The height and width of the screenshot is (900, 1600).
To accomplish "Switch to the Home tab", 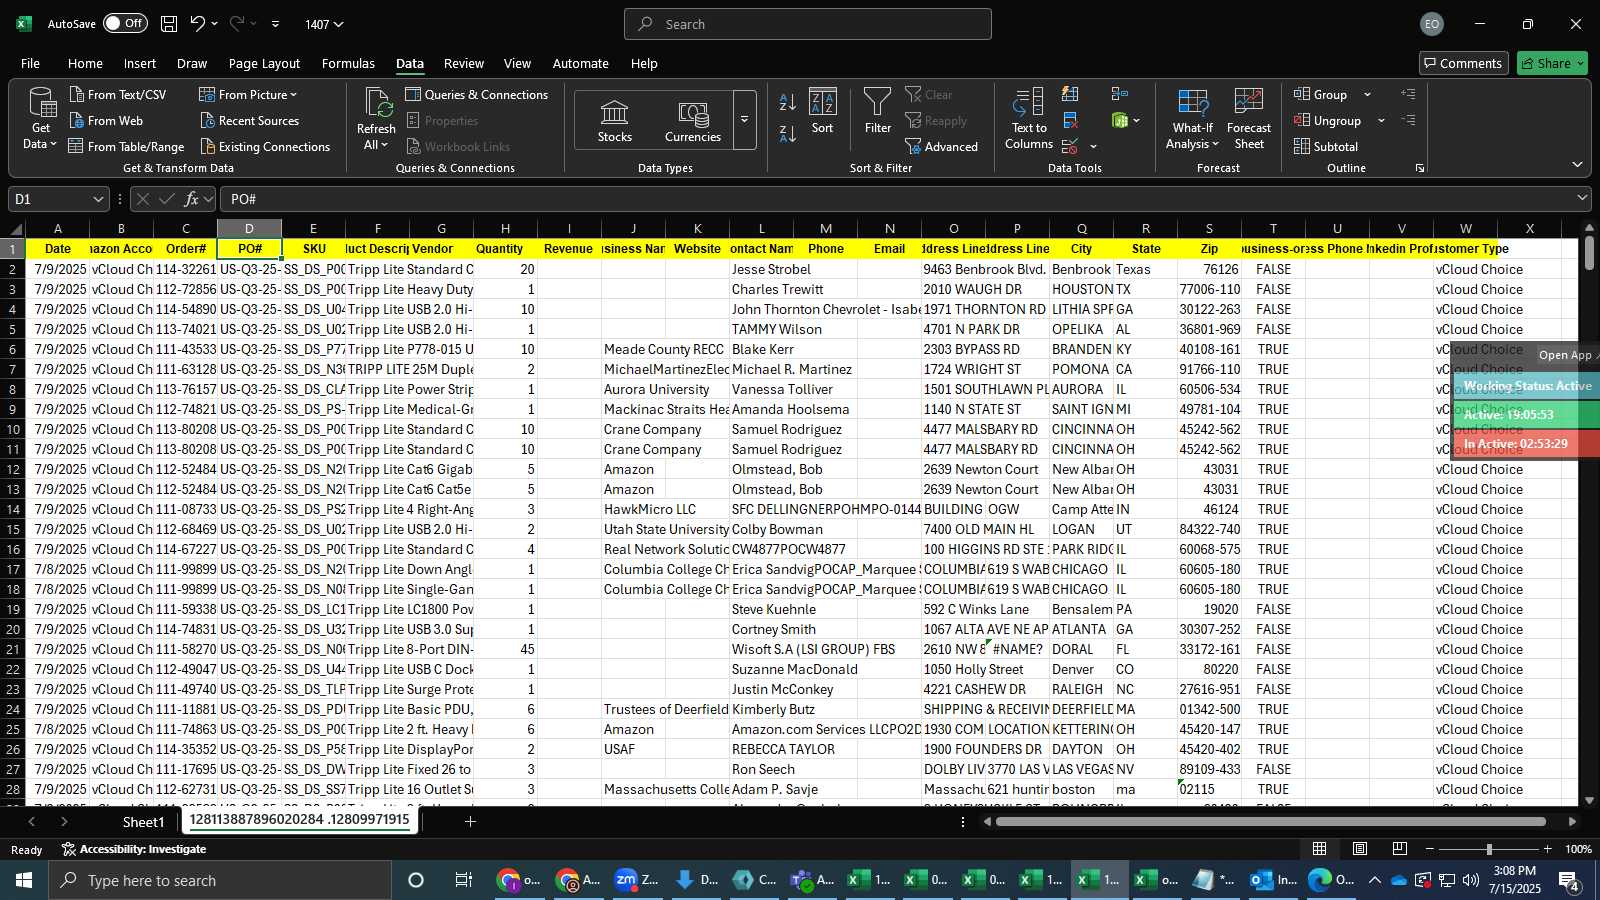I will click(85, 63).
